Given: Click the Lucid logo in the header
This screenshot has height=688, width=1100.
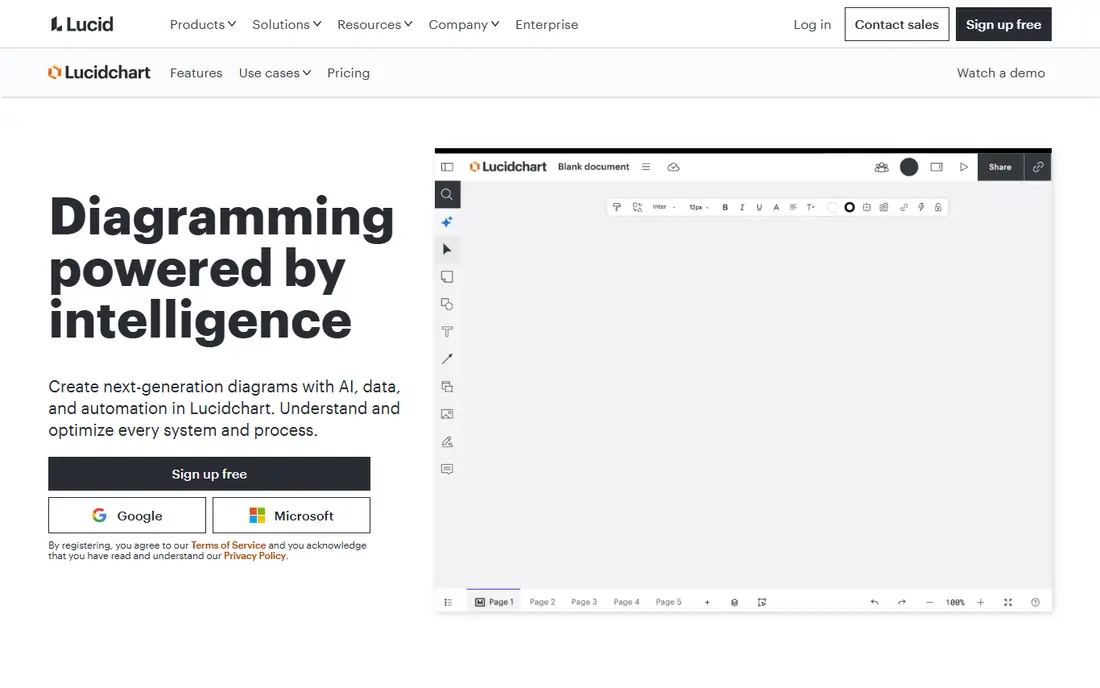Looking at the screenshot, I should [81, 25].
